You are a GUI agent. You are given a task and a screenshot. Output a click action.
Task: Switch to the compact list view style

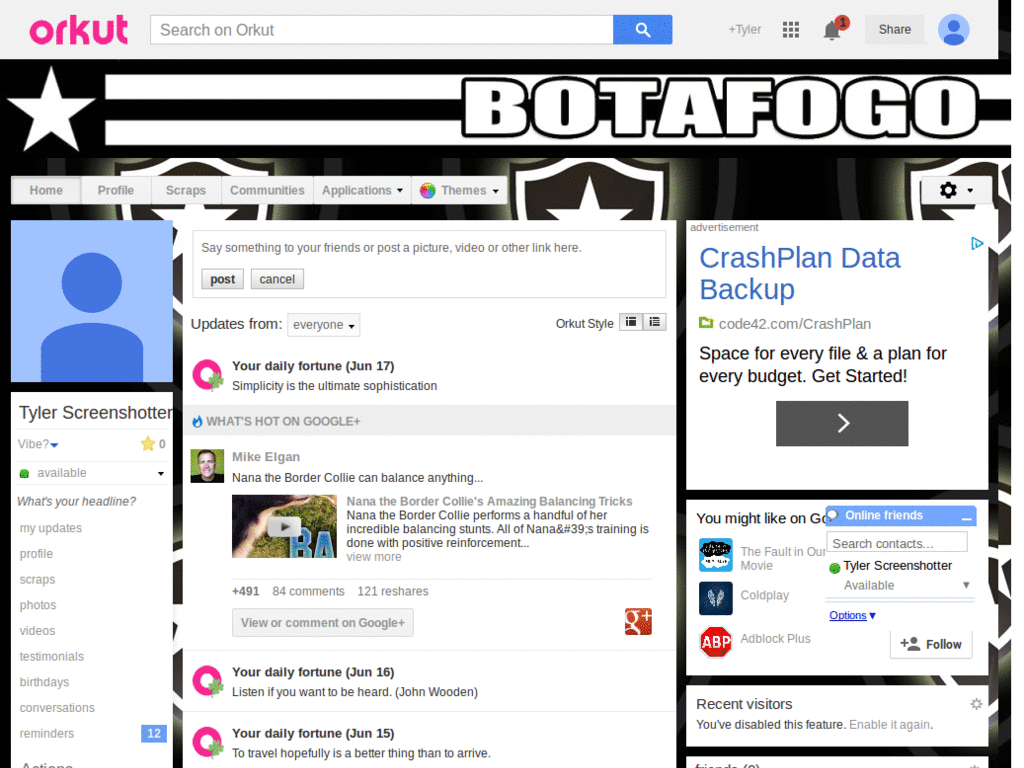[x=654, y=322]
